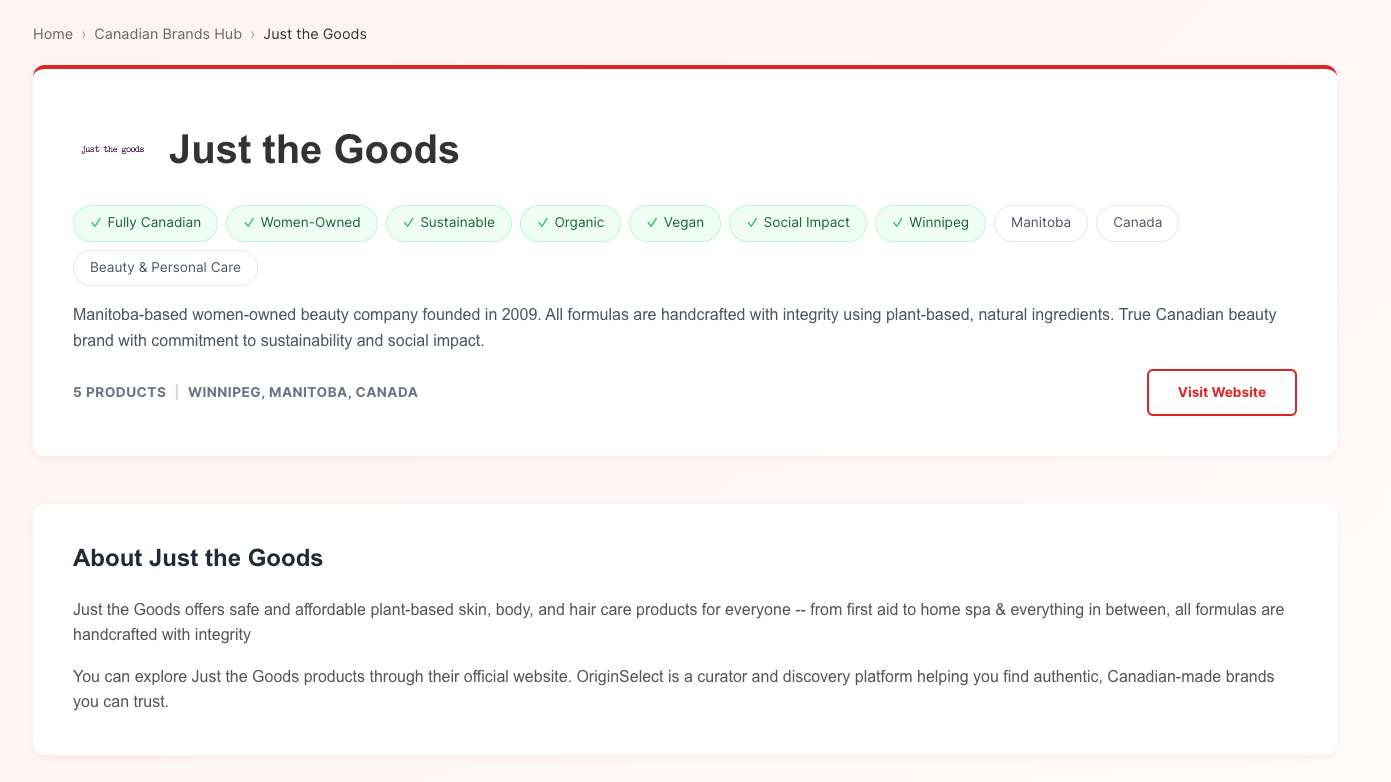Click the checkmark icon on Fully Canadian badge
Screen dimensions: 1391x782
tap(95, 223)
